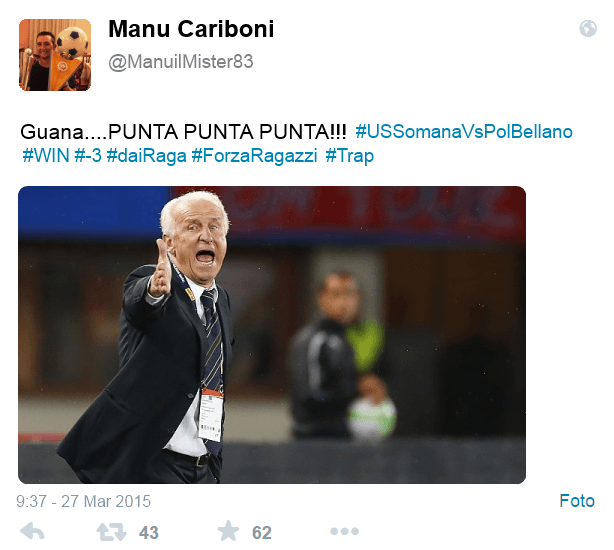View the 62 favorites count
The image size is (614, 550).
point(262,532)
